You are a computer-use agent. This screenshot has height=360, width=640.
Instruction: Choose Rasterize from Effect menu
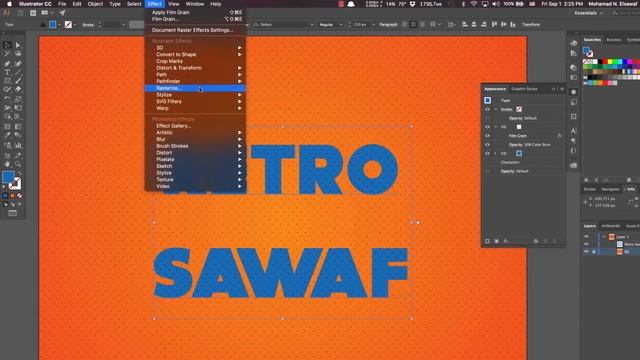[x=195, y=88]
